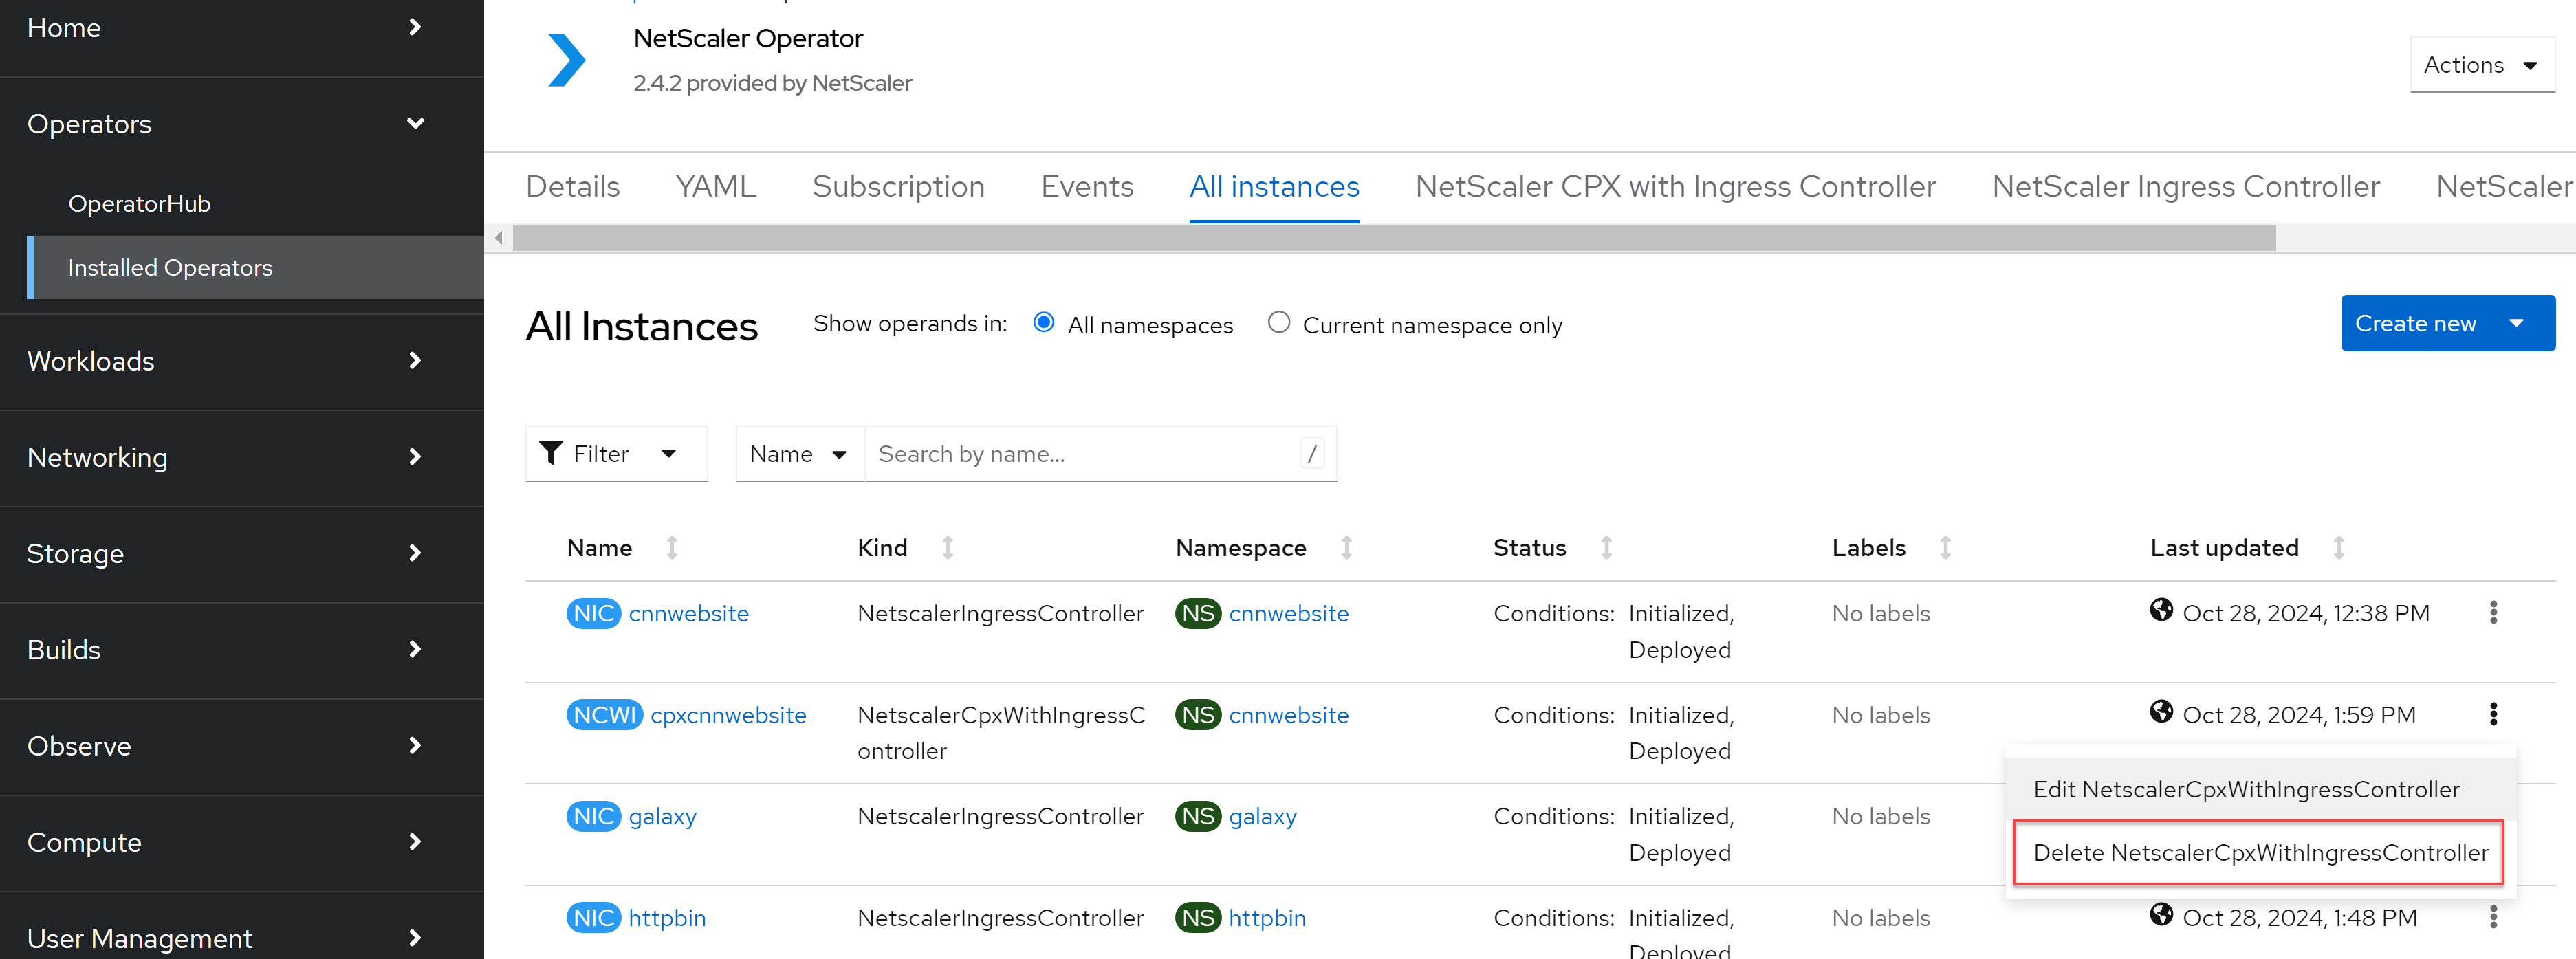Select the All instances tab
The height and width of the screenshot is (959, 2576).
[1273, 184]
